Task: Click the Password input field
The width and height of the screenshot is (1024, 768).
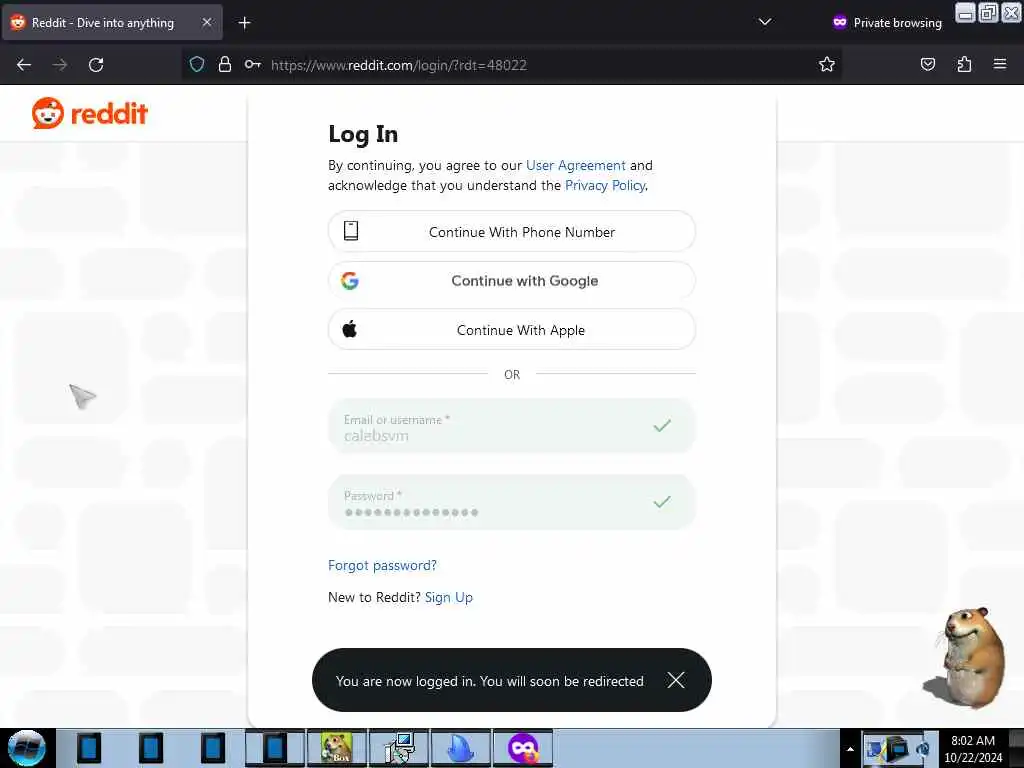Action: (x=511, y=502)
